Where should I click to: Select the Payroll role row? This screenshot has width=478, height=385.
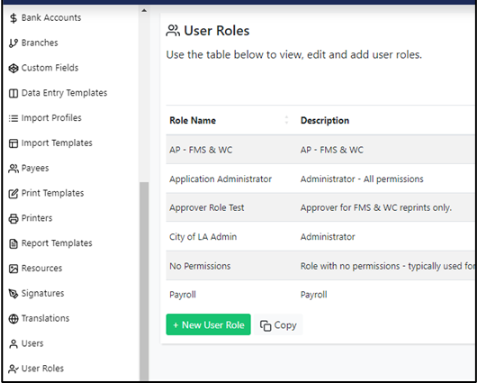tap(320, 295)
